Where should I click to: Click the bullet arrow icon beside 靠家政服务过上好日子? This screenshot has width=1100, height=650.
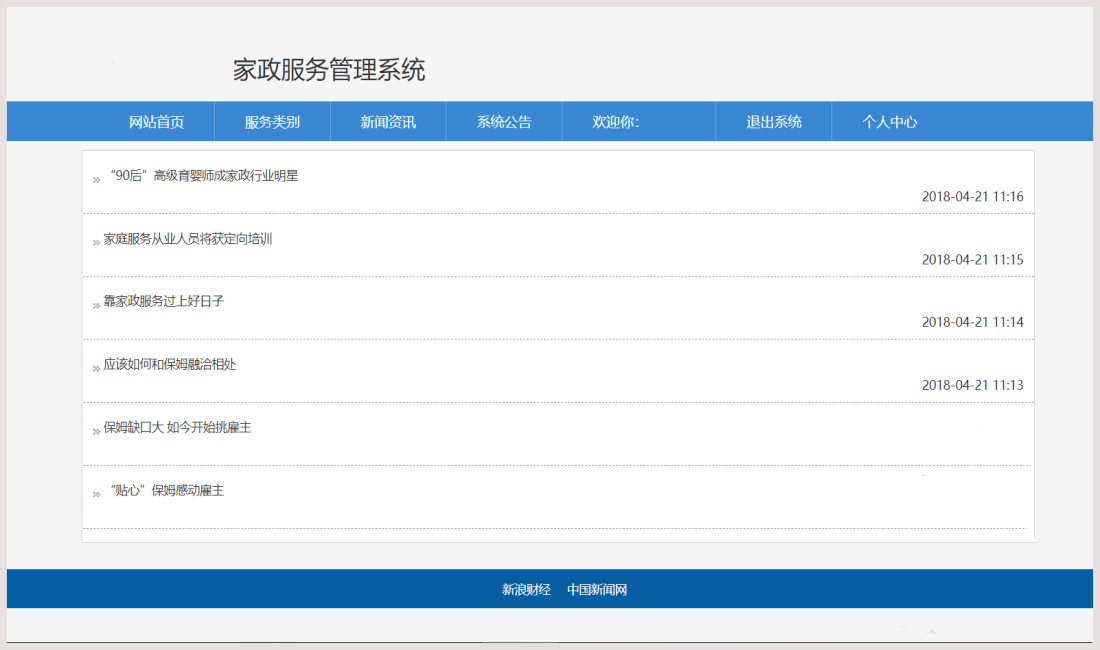(x=96, y=306)
